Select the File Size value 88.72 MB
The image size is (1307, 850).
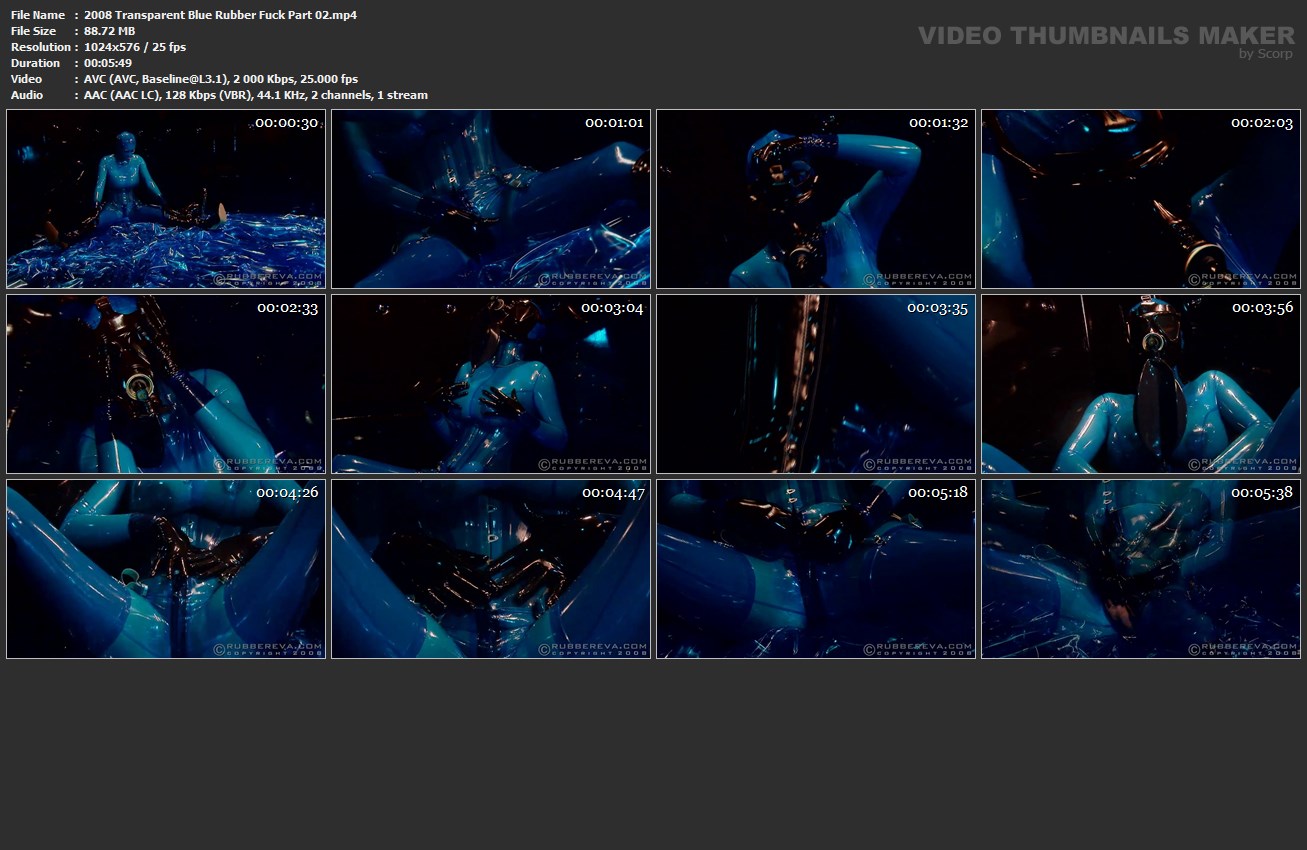coord(110,31)
